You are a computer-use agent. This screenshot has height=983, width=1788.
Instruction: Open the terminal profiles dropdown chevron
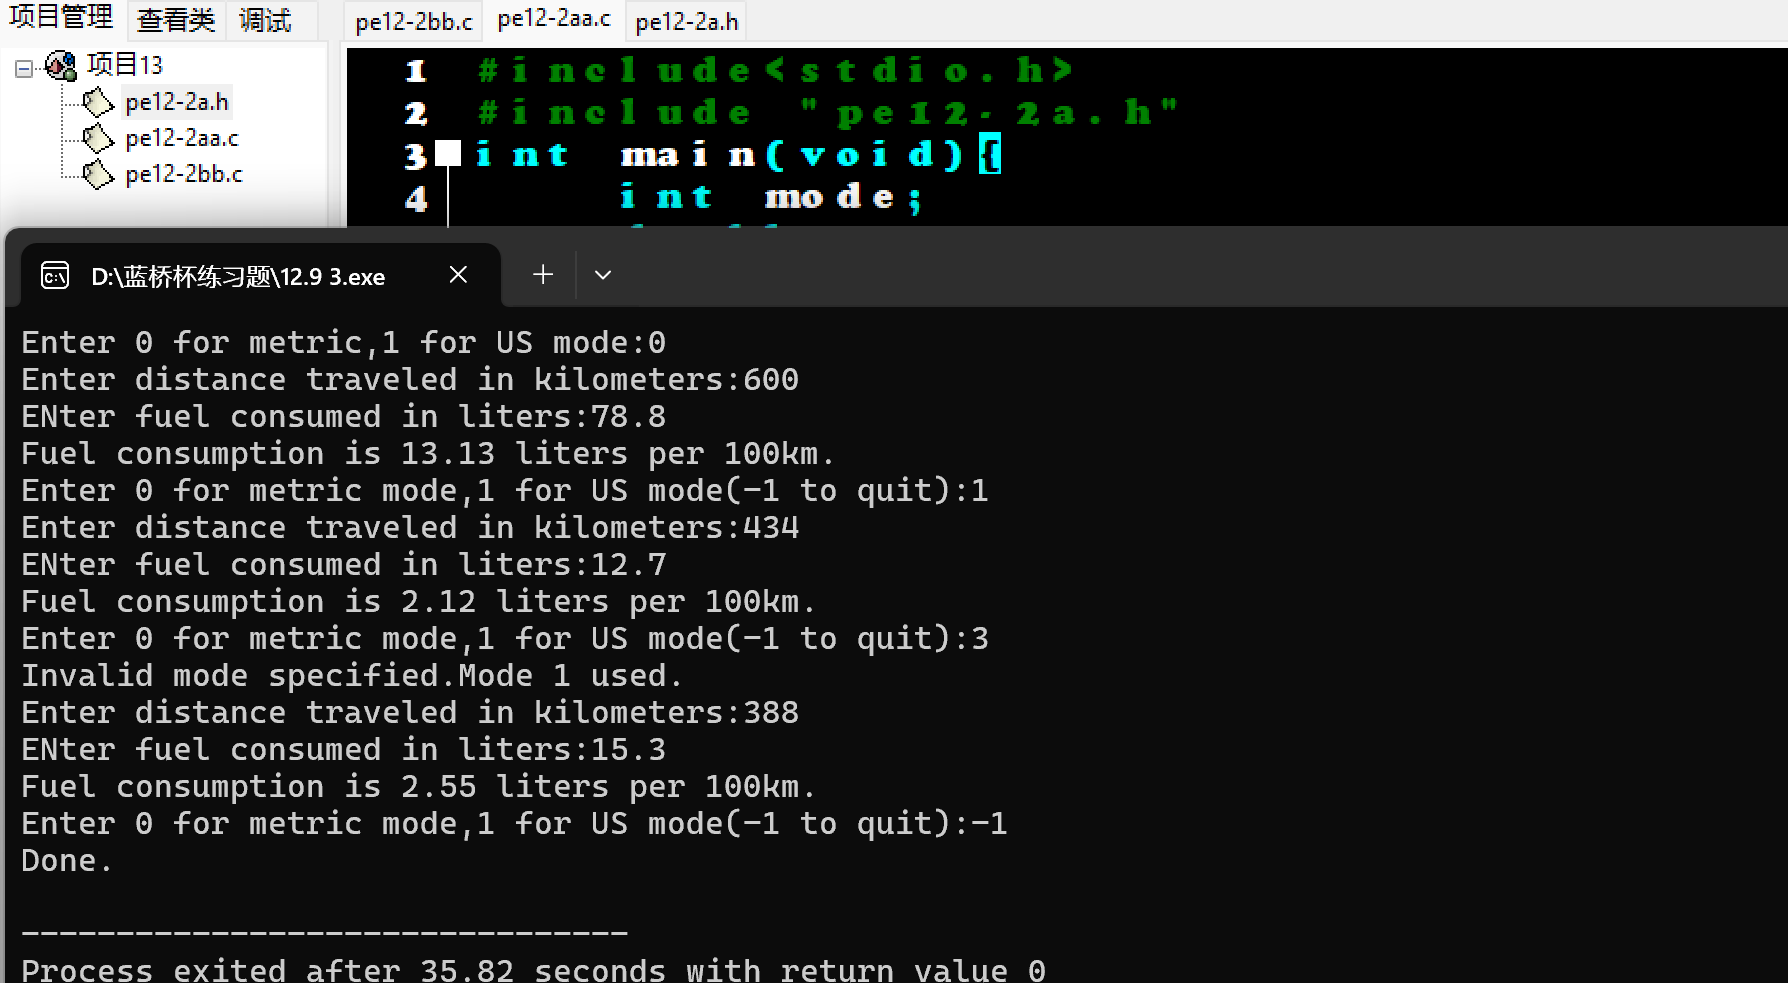(x=602, y=274)
